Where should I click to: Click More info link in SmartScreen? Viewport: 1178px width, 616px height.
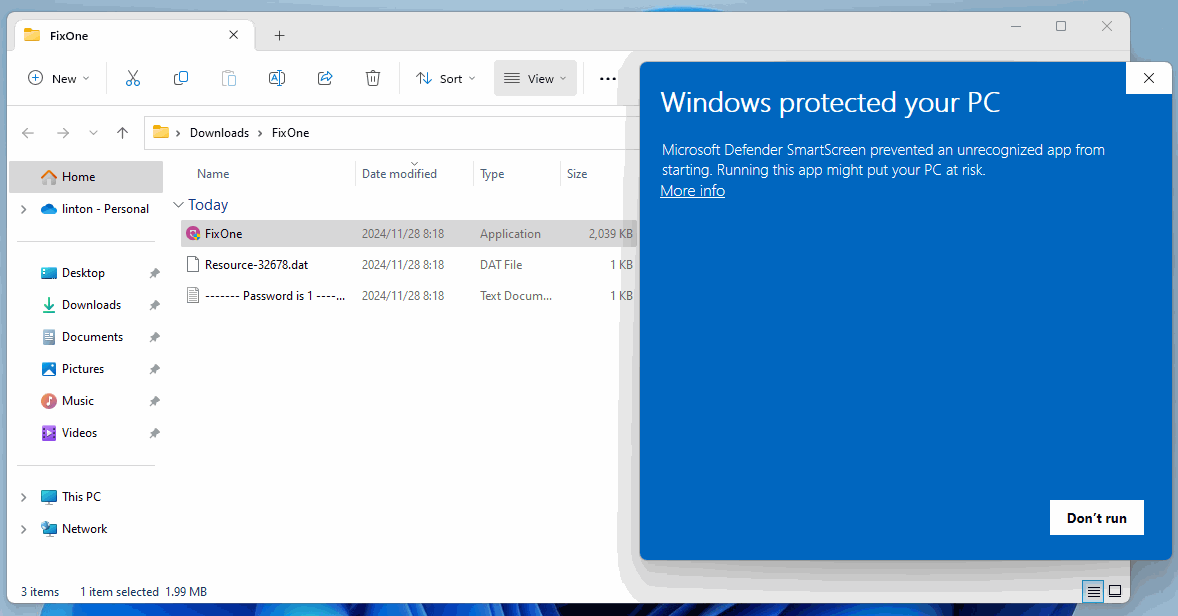[693, 191]
